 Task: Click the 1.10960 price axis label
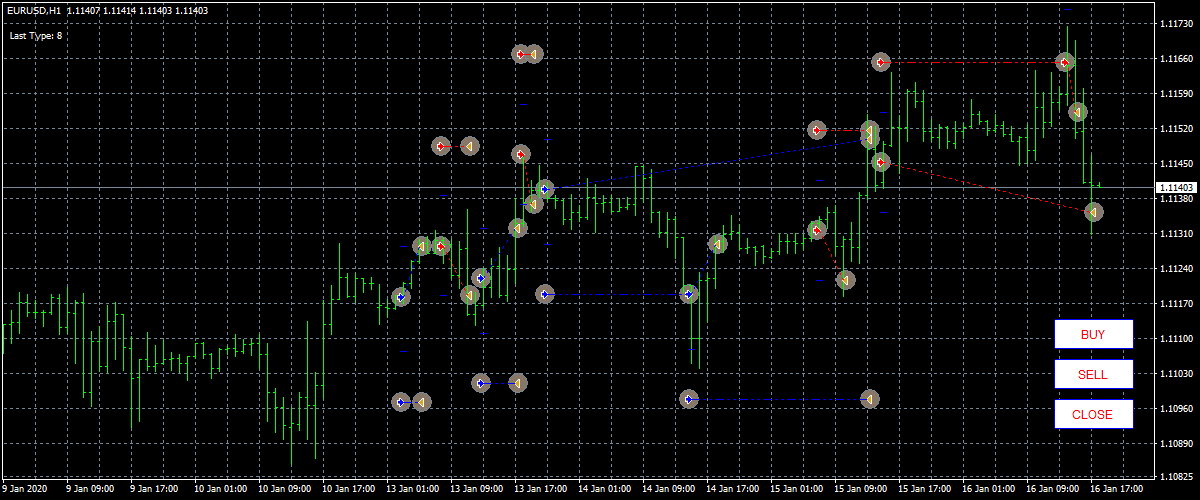[x=1176, y=409]
